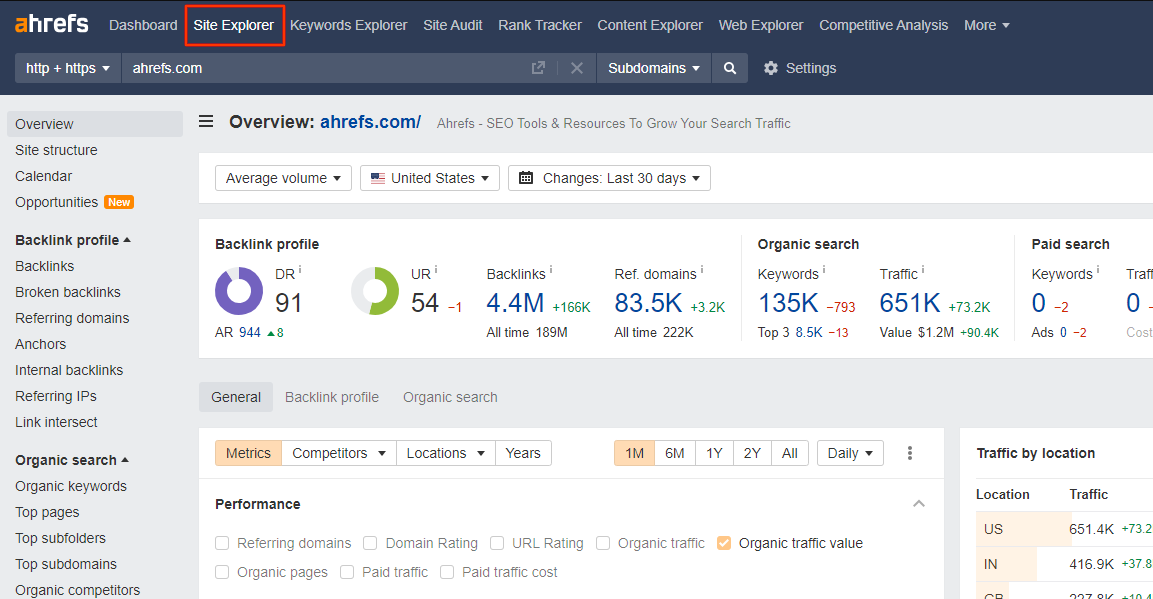1153x599 pixels.
Task: Enable URL Rating checkbox
Action: [497, 543]
